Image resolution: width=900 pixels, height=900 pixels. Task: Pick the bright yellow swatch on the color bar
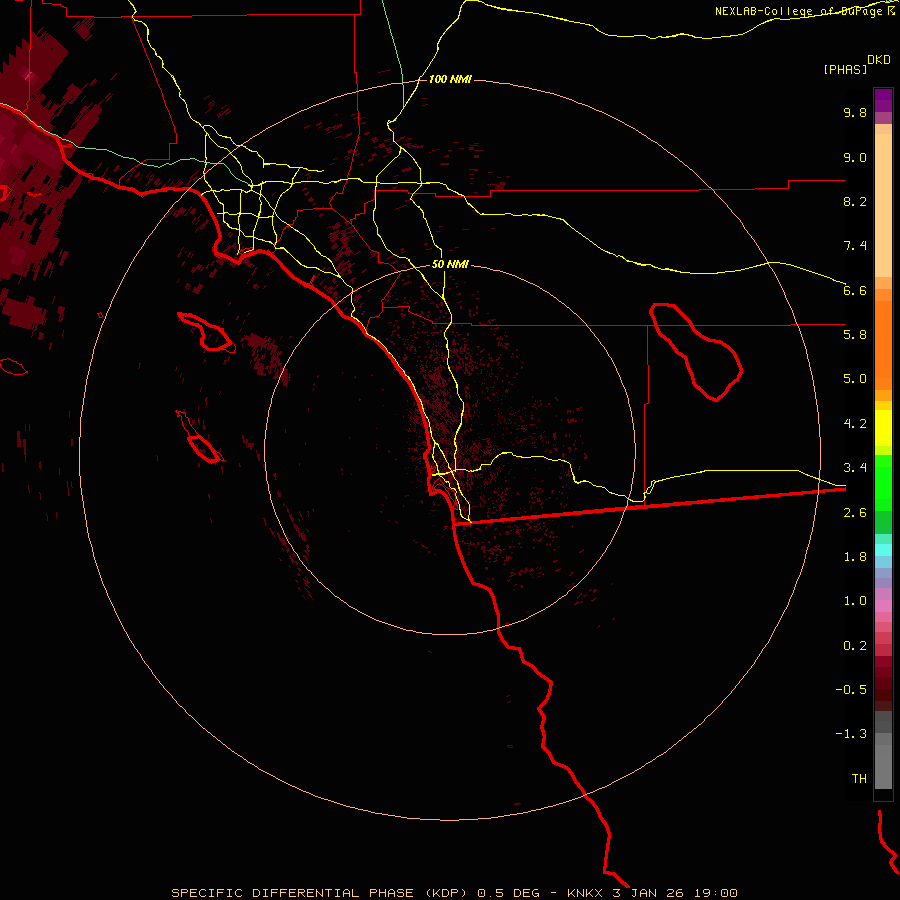(x=883, y=428)
